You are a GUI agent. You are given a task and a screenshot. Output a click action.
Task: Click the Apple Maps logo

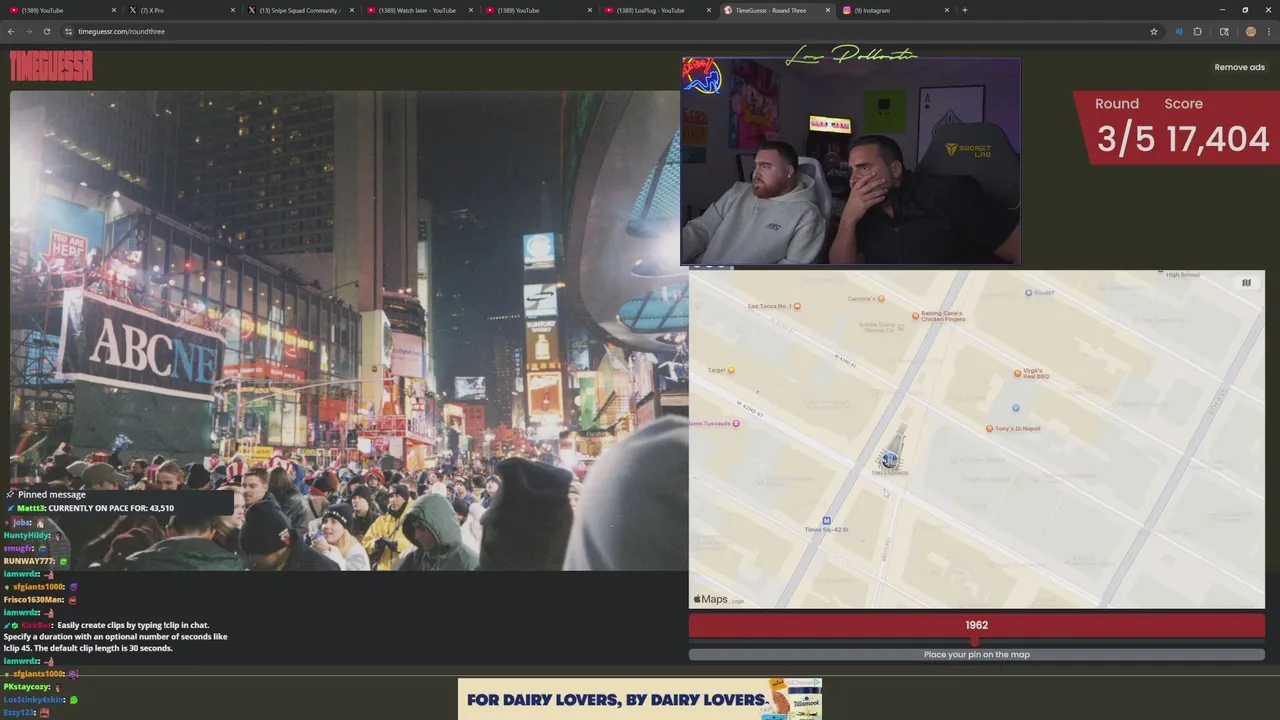(710, 599)
